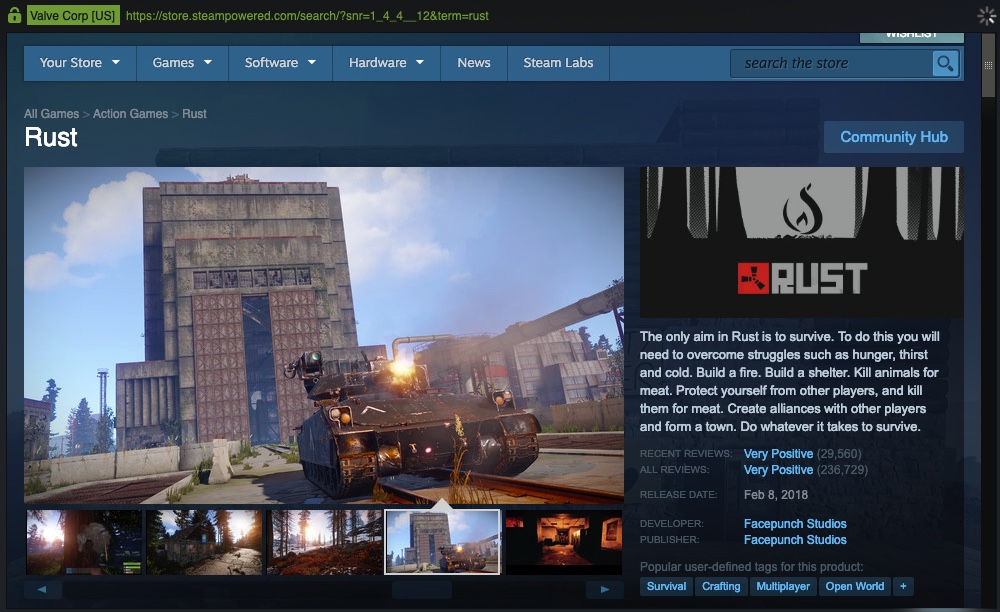This screenshot has width=1000, height=612.
Task: Open the Action Games breadcrumb link
Action: pyautogui.click(x=130, y=114)
